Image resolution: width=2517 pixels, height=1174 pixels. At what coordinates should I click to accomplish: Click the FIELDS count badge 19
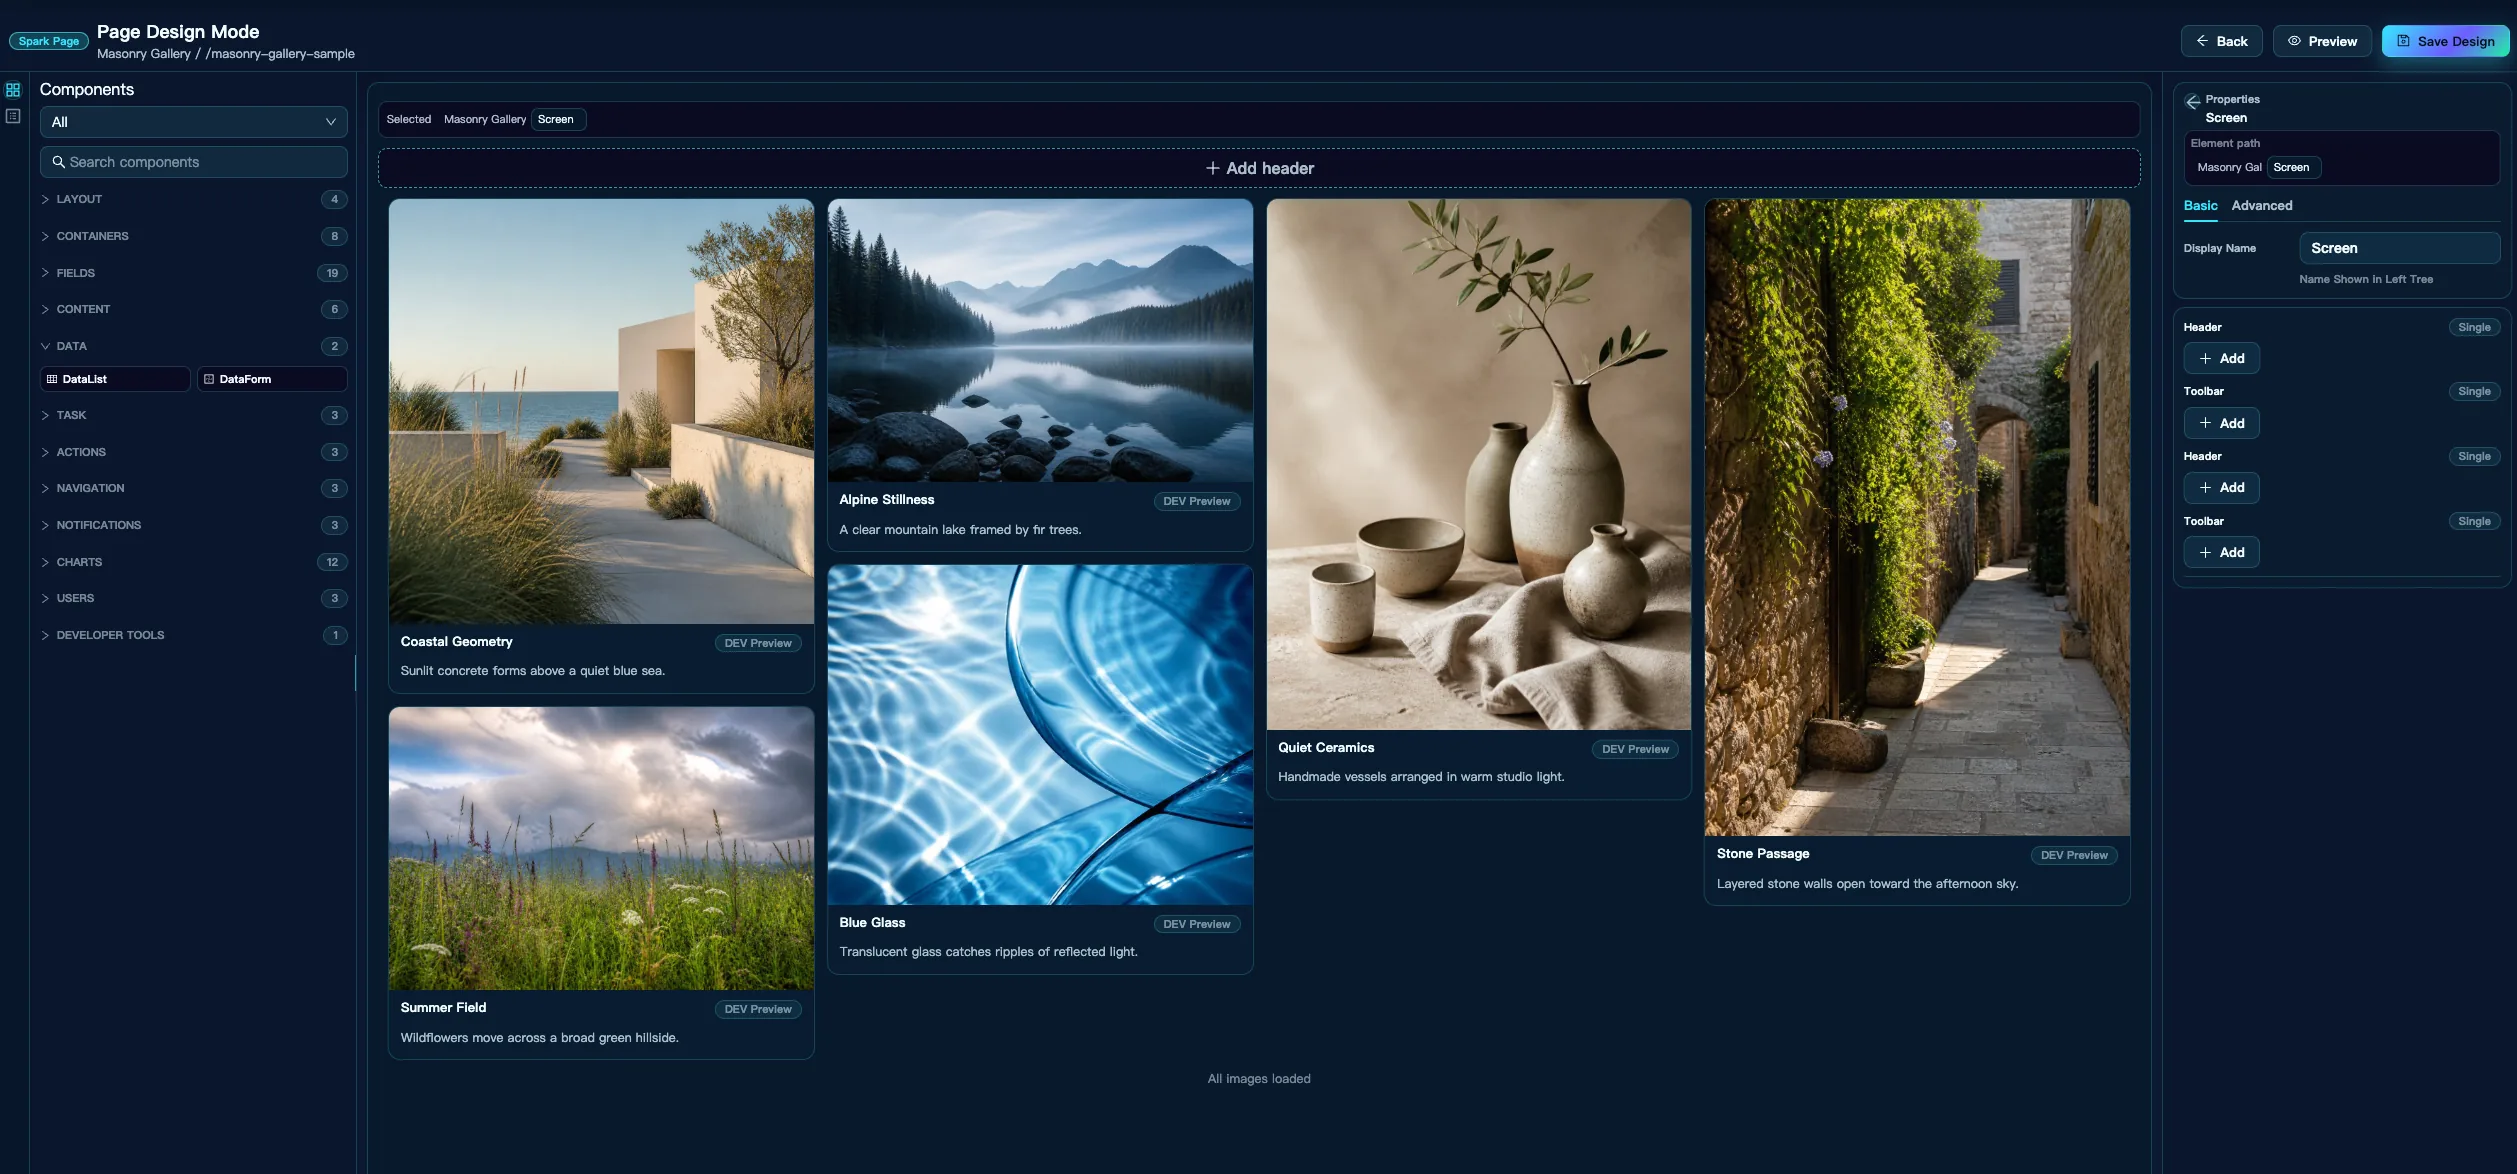(x=332, y=273)
